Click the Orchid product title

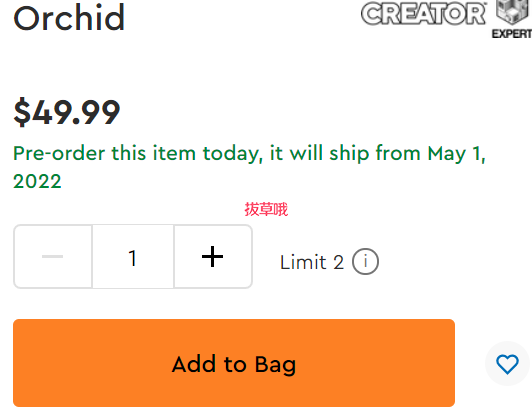[69, 18]
